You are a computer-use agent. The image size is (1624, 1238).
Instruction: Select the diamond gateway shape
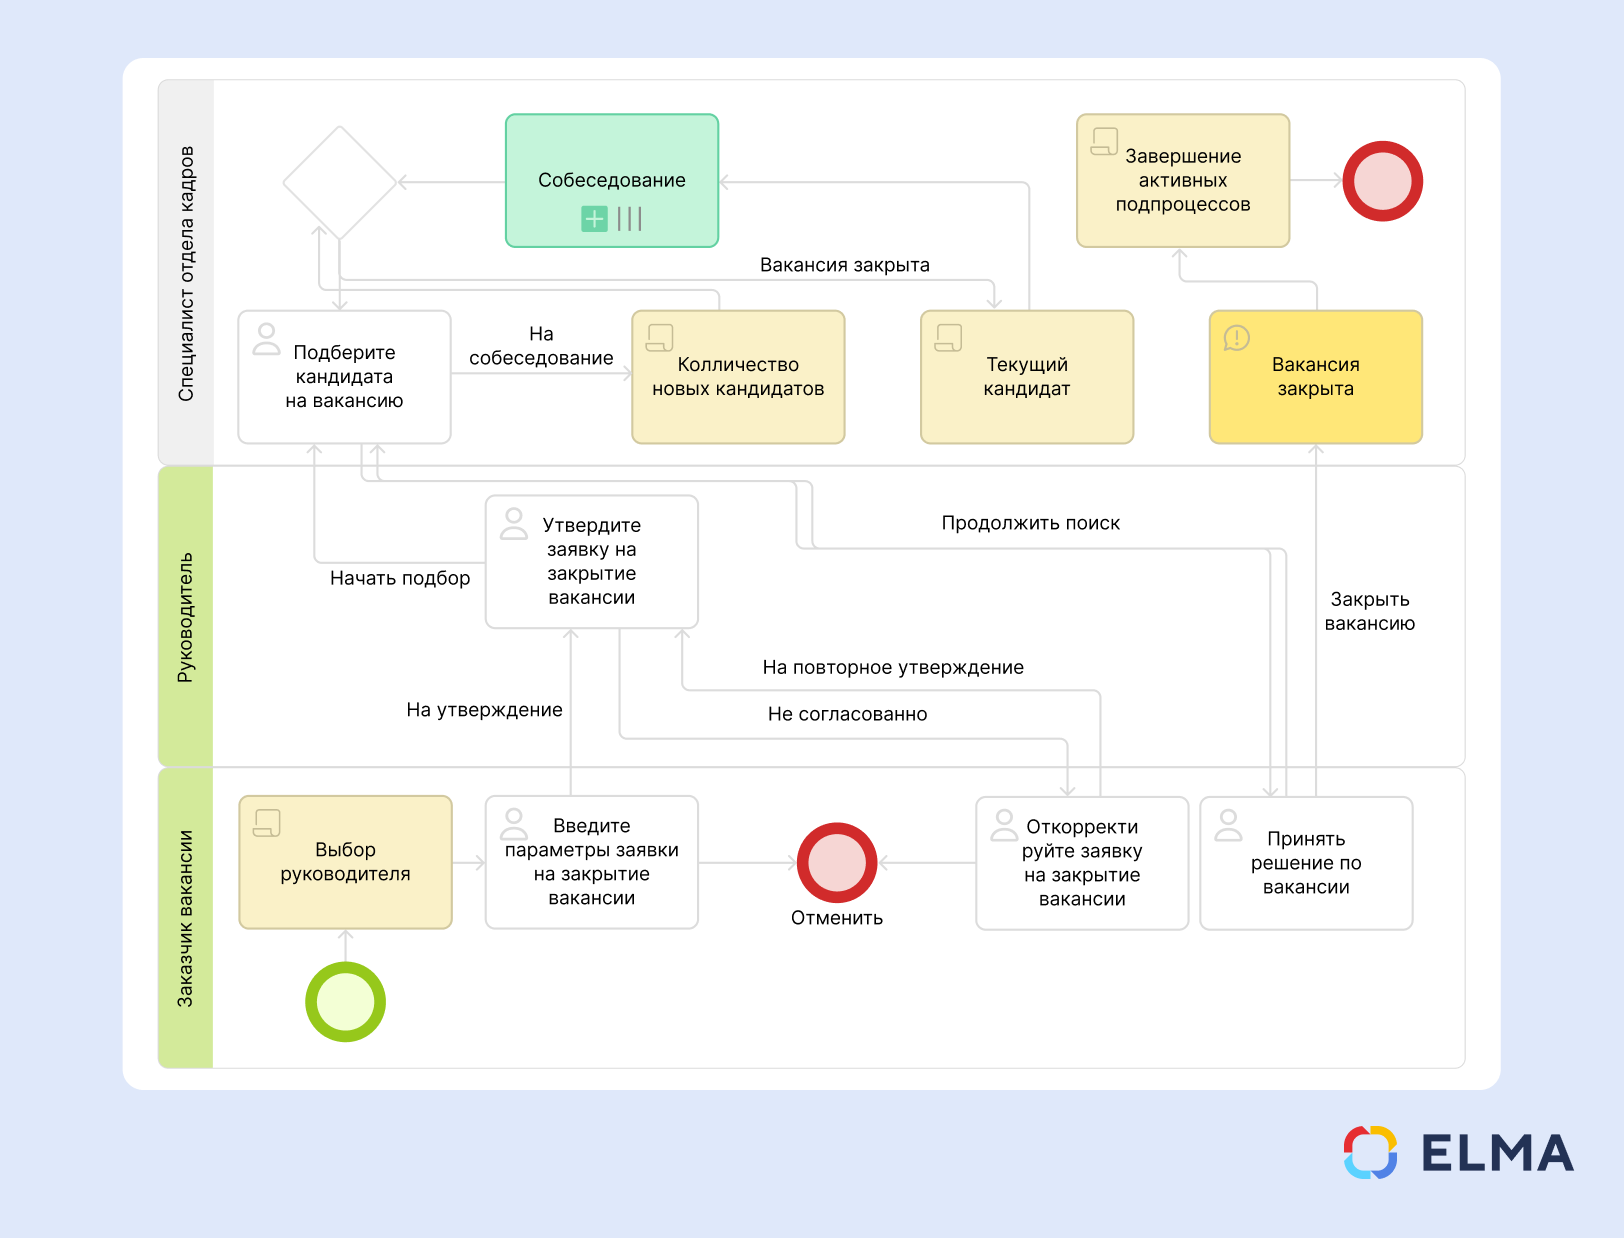tap(340, 182)
